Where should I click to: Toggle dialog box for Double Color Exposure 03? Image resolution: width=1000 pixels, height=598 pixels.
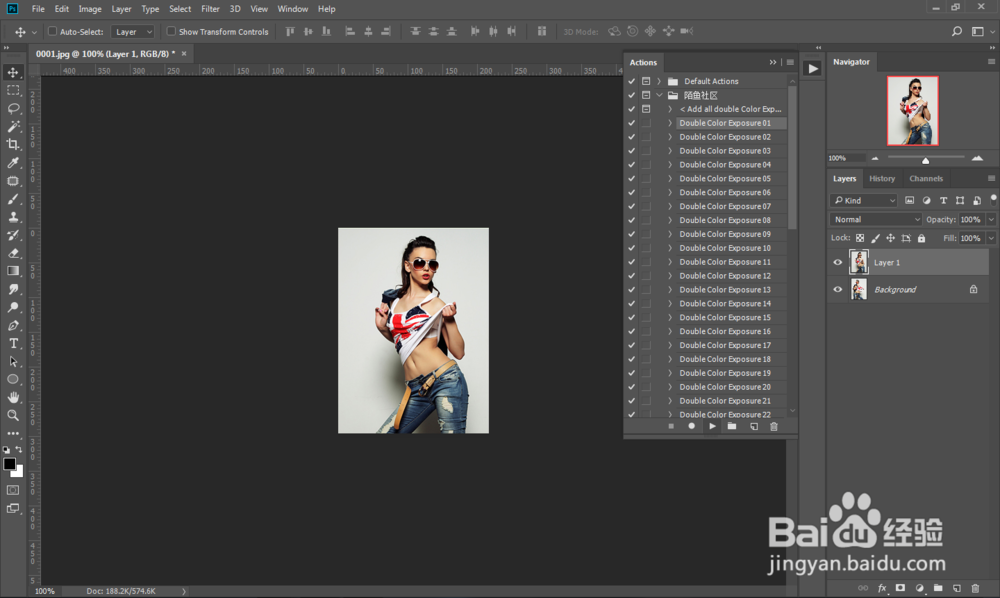[646, 151]
